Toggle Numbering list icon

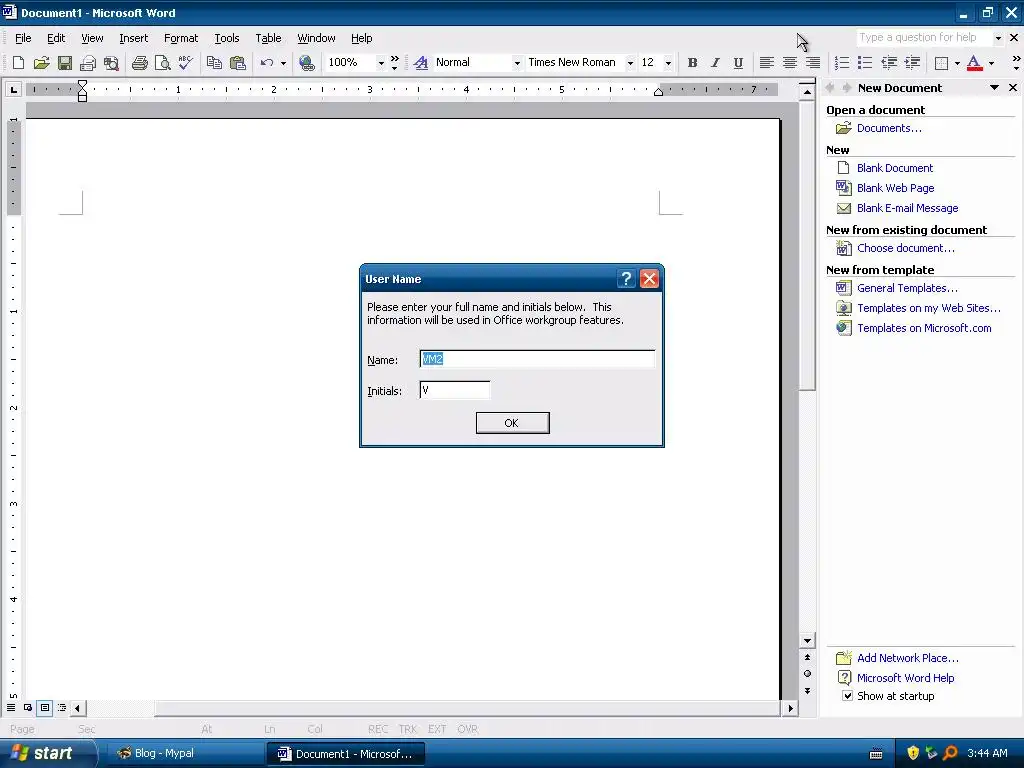click(x=842, y=63)
